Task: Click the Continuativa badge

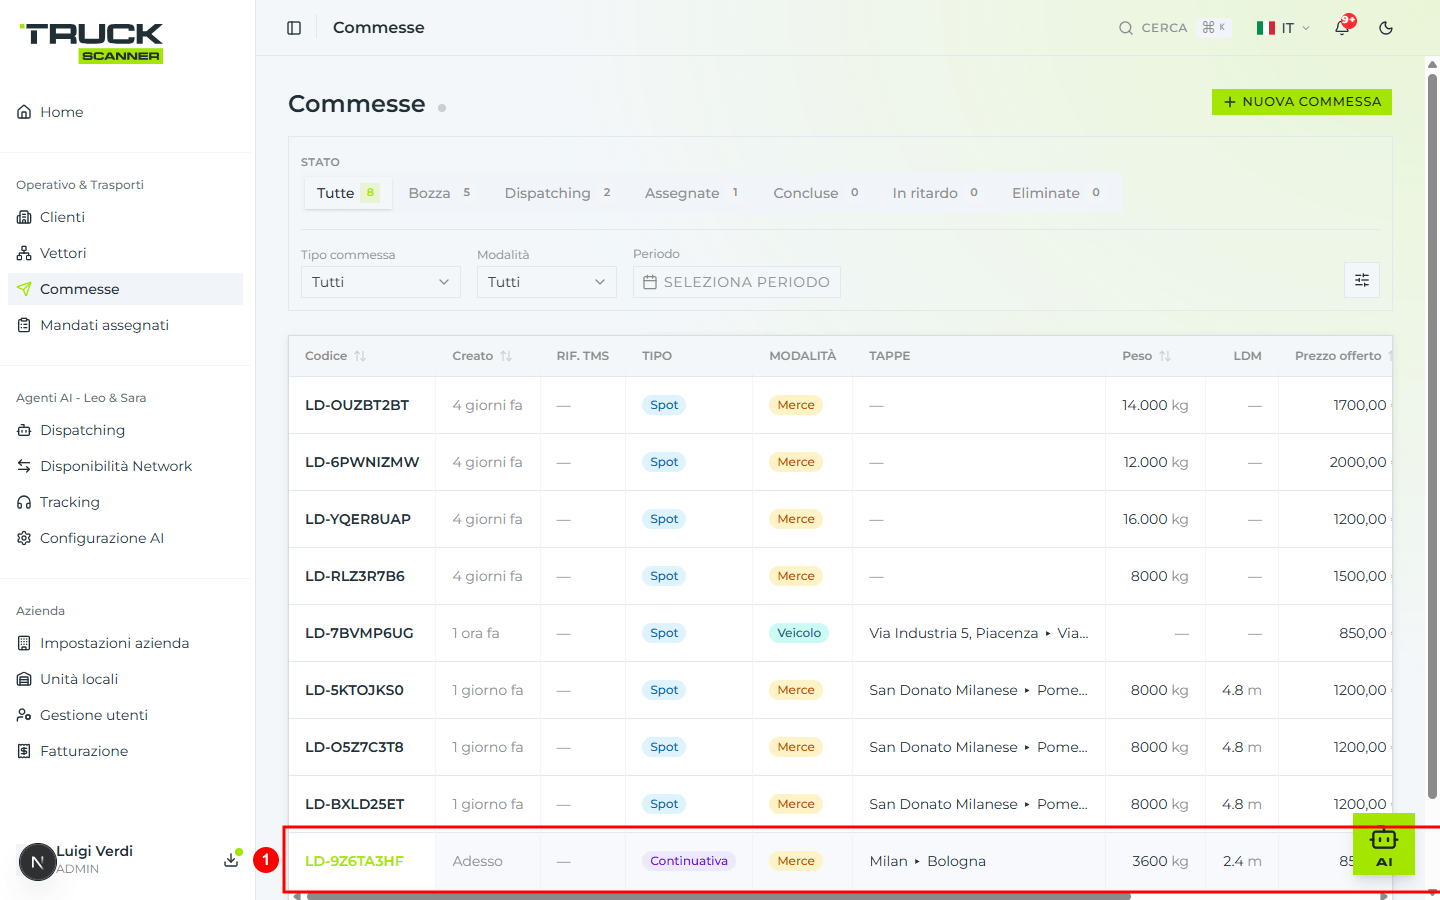Action: 689,861
